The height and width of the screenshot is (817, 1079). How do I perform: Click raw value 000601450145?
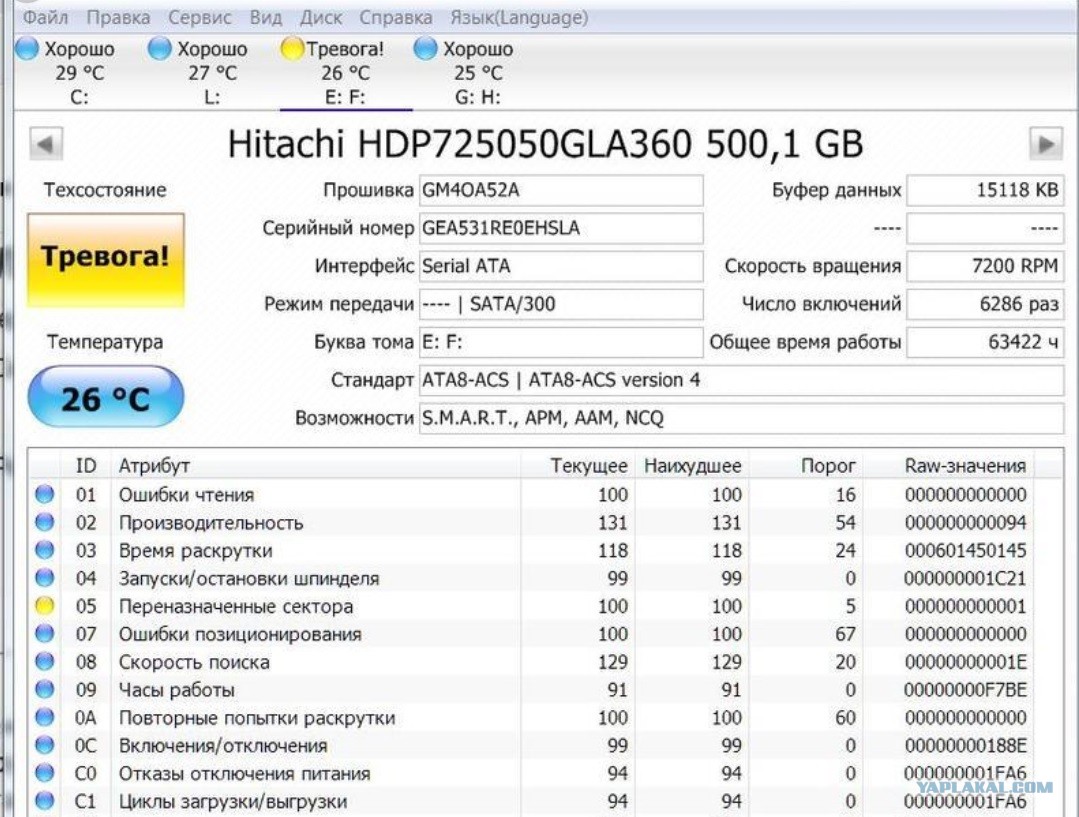tap(965, 551)
